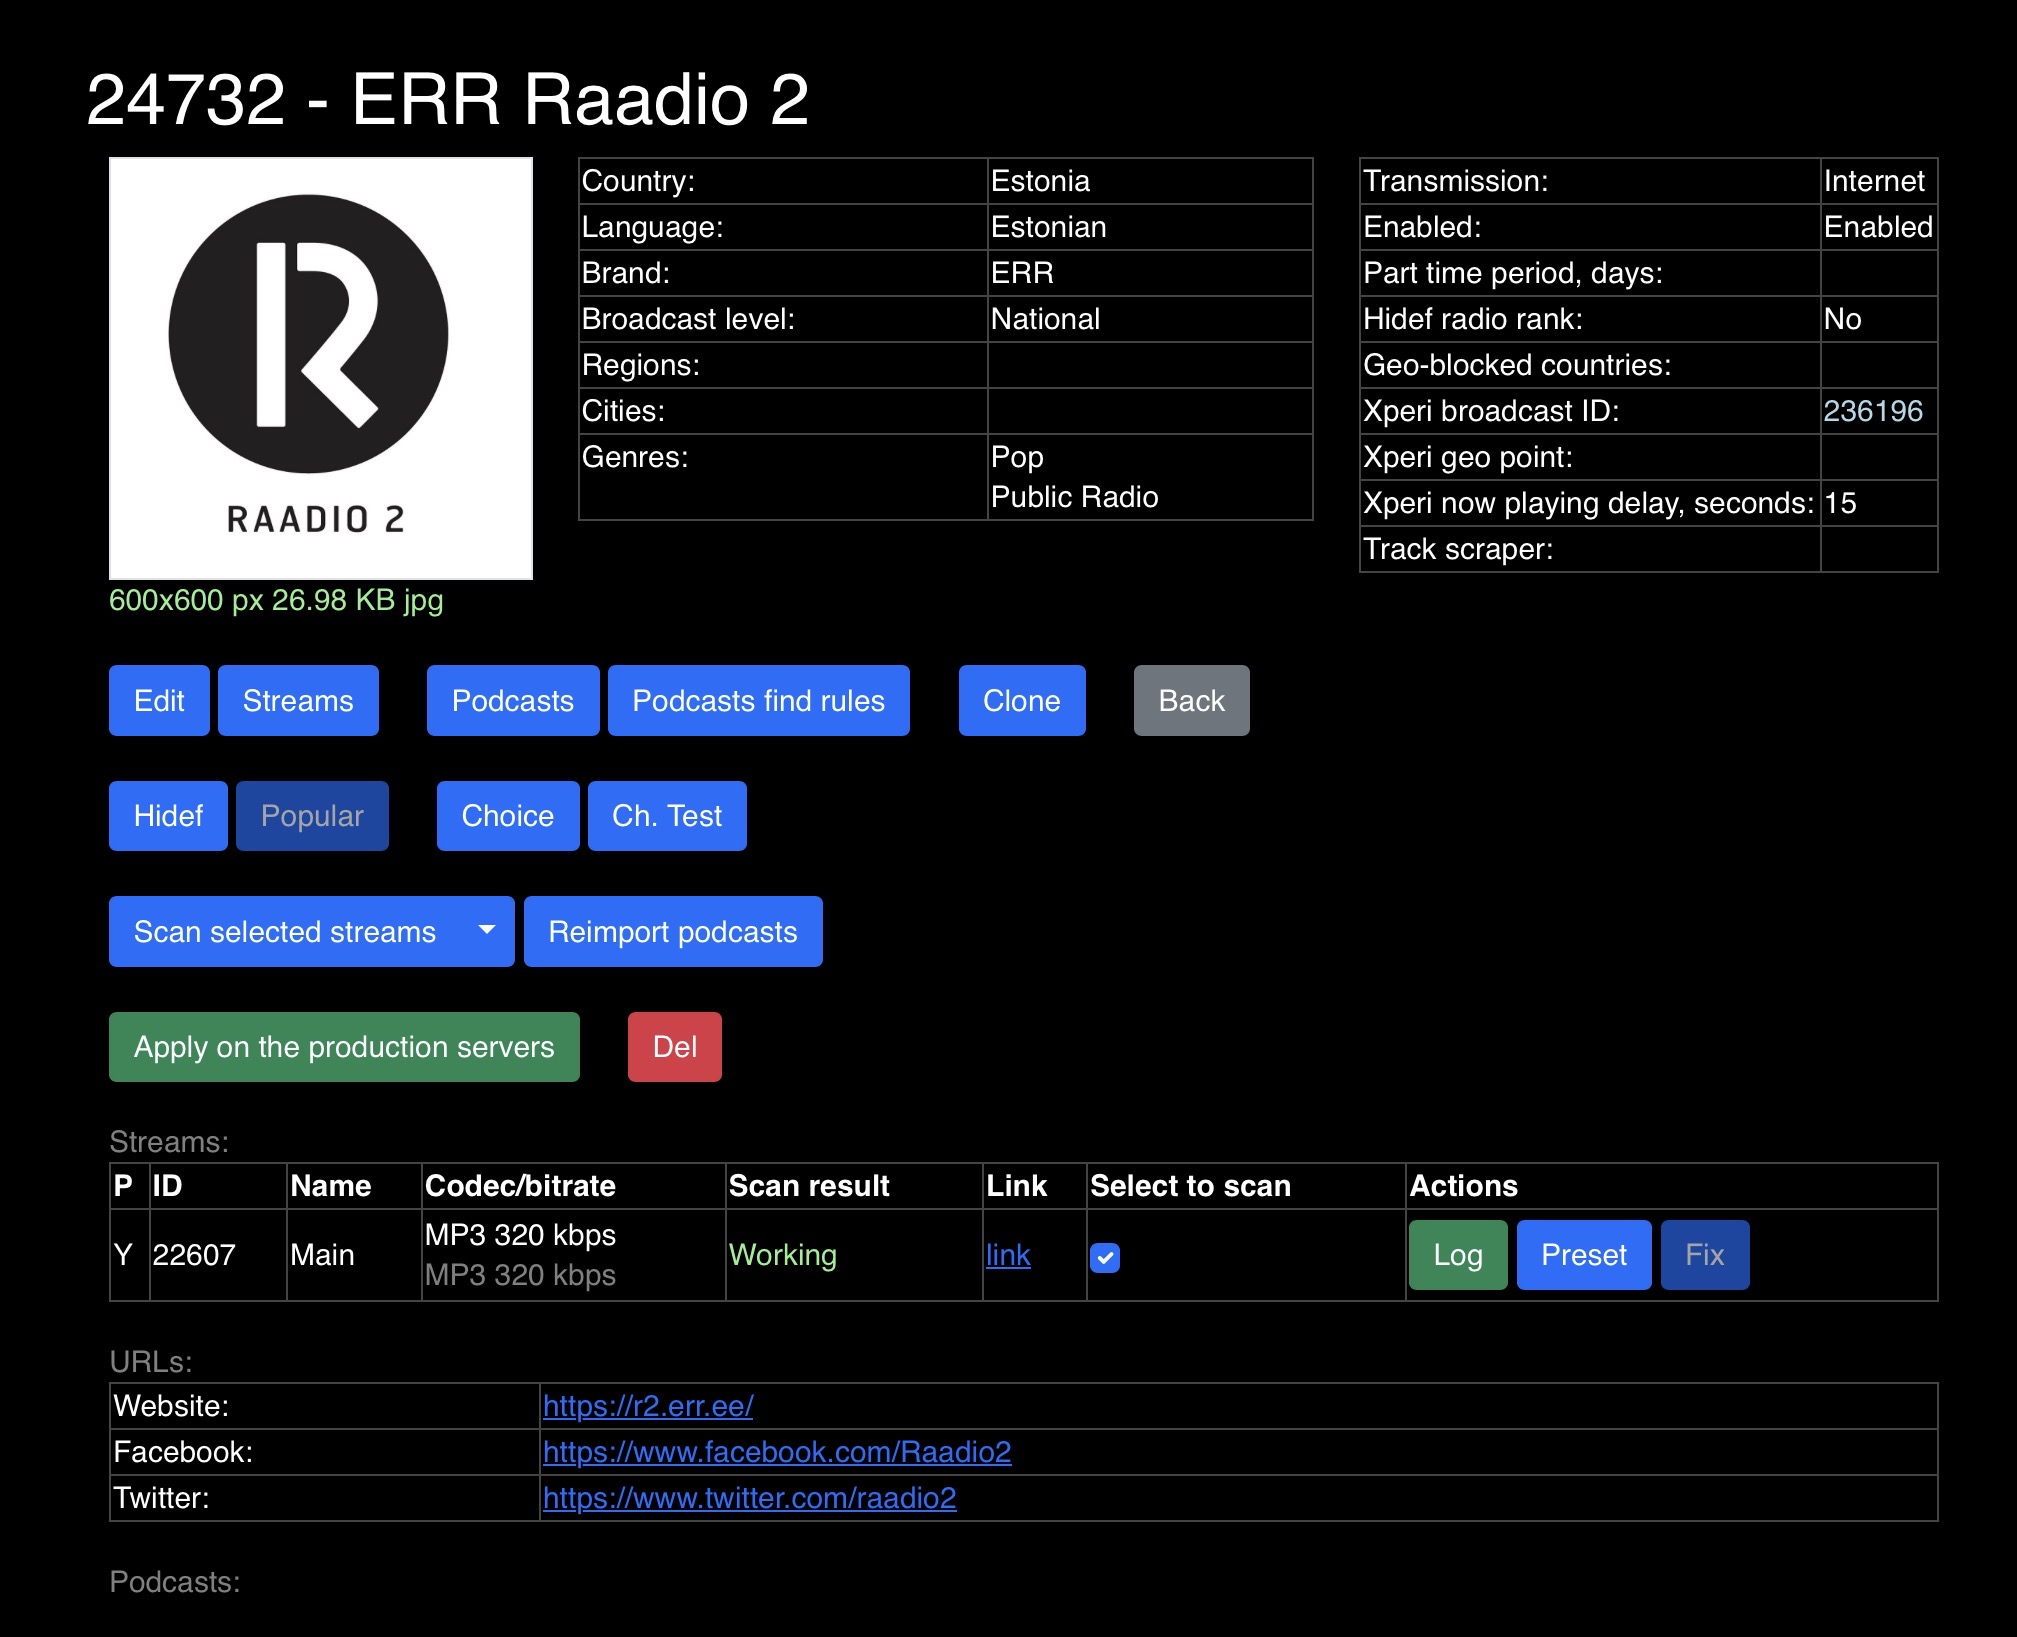
Task: Clone this station
Action: pyautogui.click(x=1021, y=700)
